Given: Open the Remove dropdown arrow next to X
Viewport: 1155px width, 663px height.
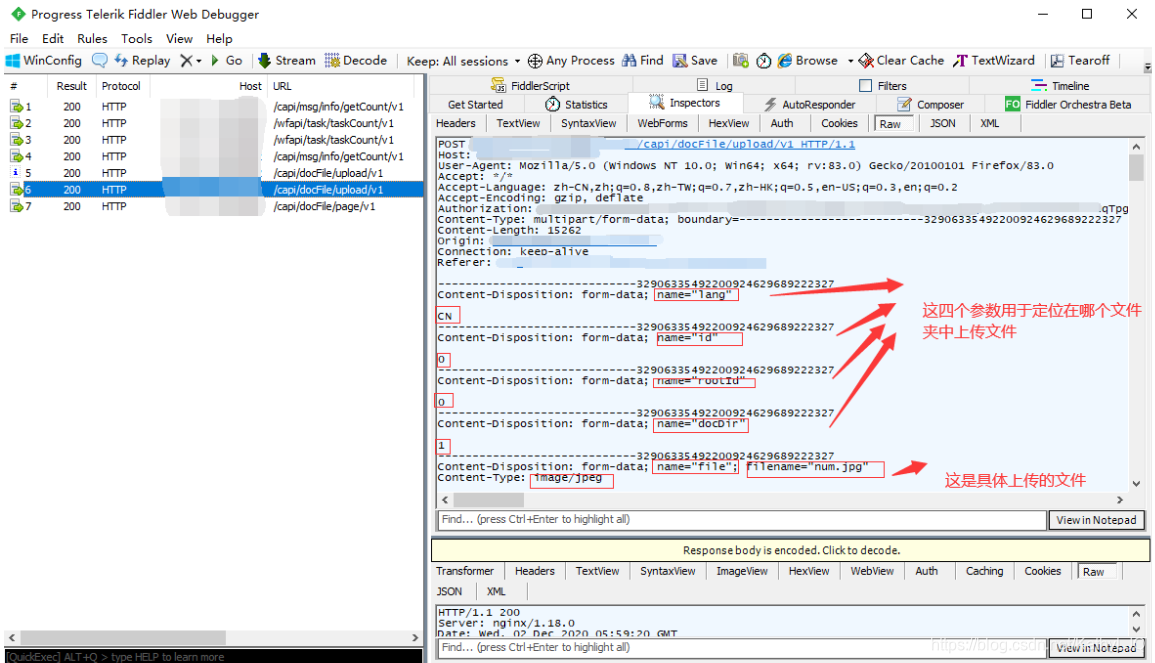Looking at the screenshot, I should tap(199, 61).
